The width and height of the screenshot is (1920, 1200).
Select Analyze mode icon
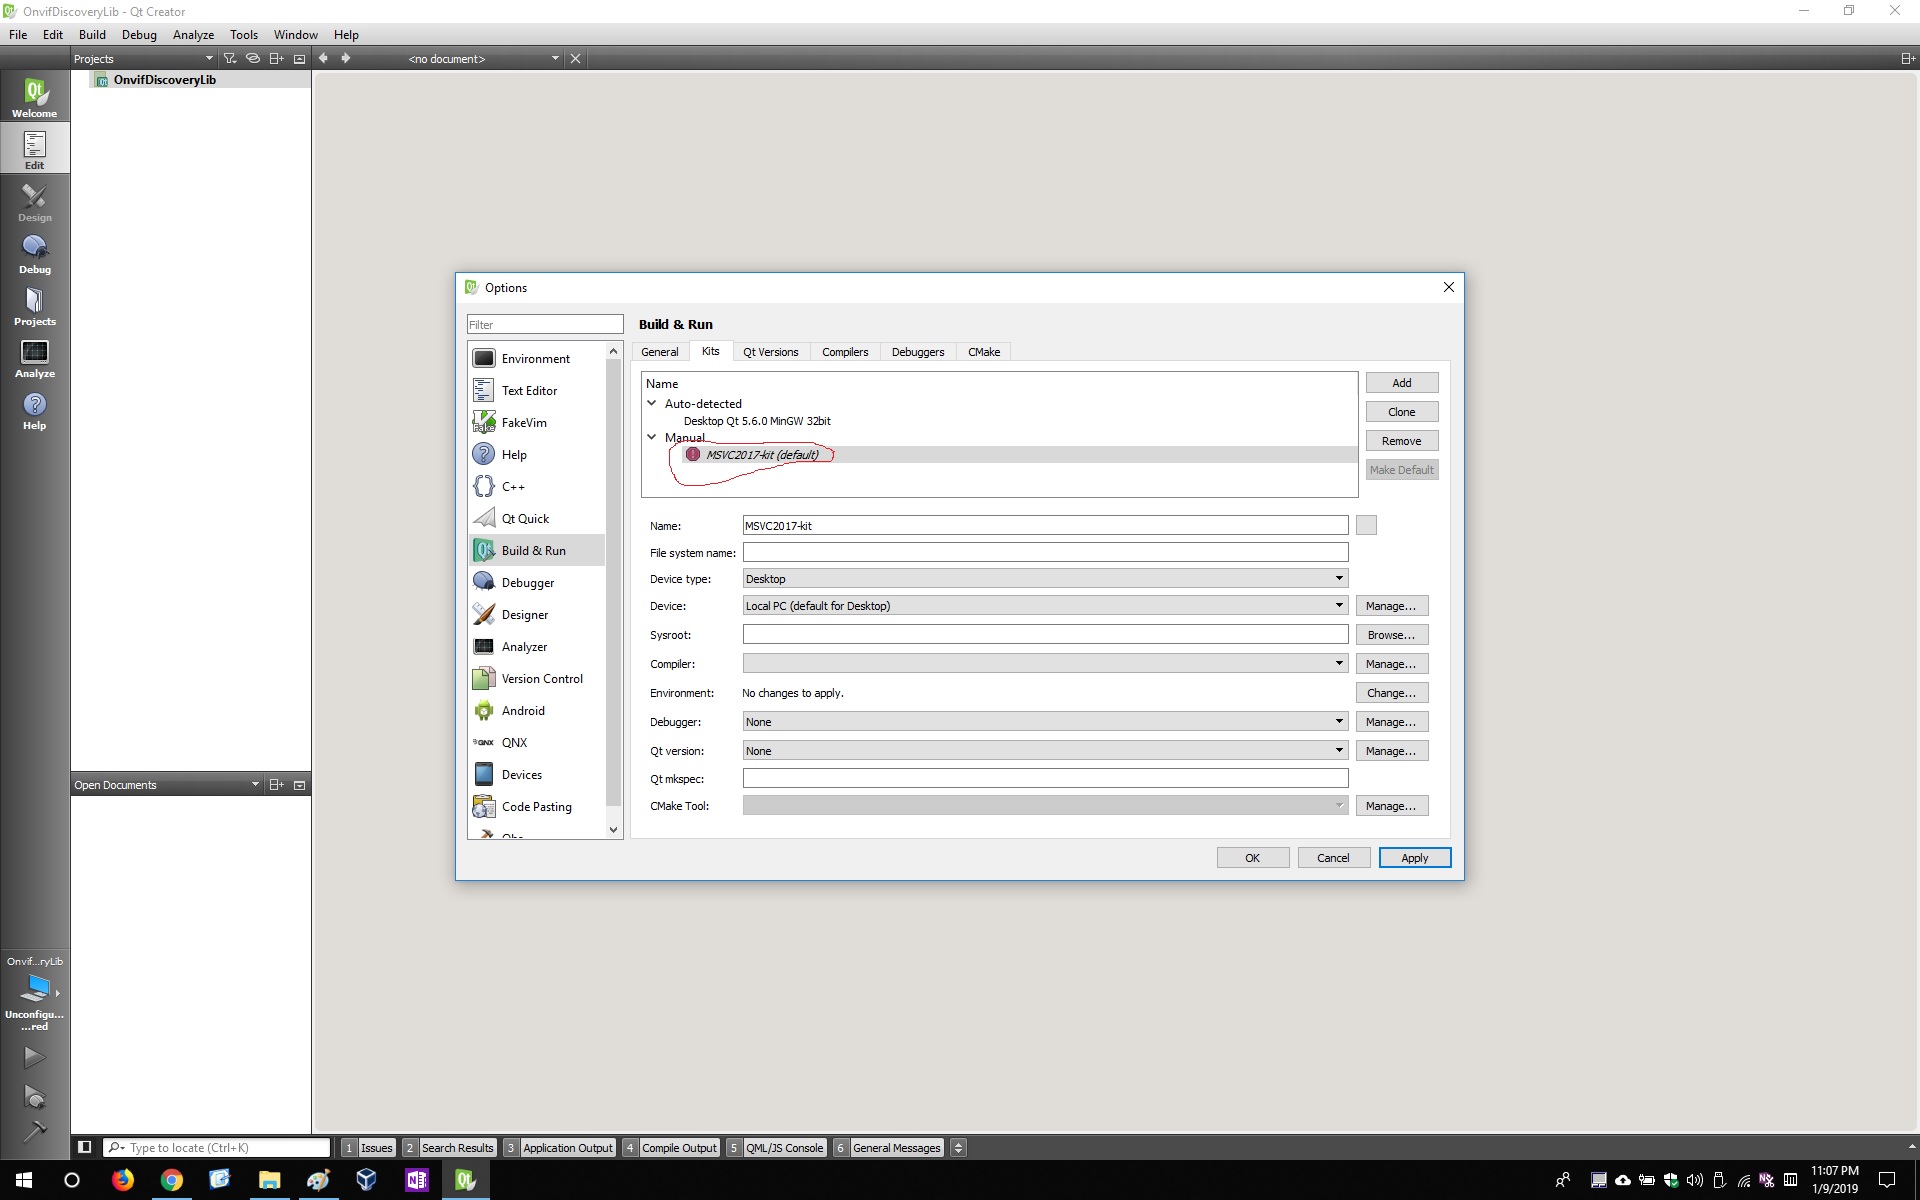[x=34, y=358]
